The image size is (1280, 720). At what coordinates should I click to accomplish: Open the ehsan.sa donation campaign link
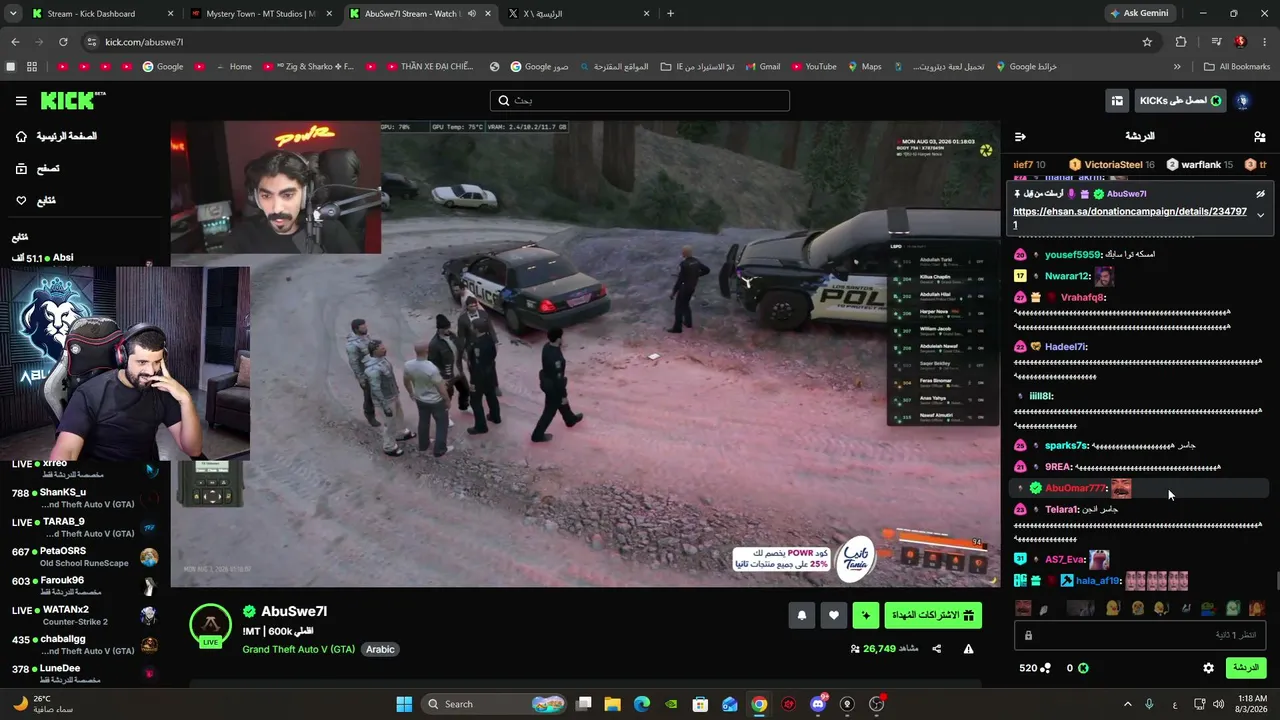(x=1130, y=218)
